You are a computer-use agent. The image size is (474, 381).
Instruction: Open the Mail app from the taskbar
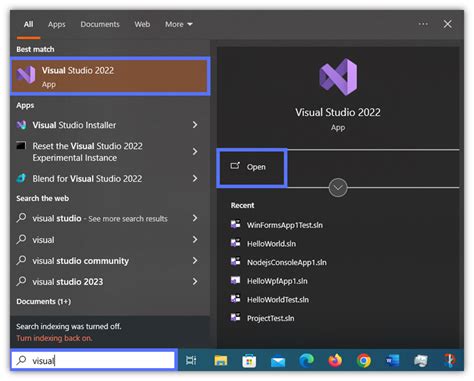(278, 361)
